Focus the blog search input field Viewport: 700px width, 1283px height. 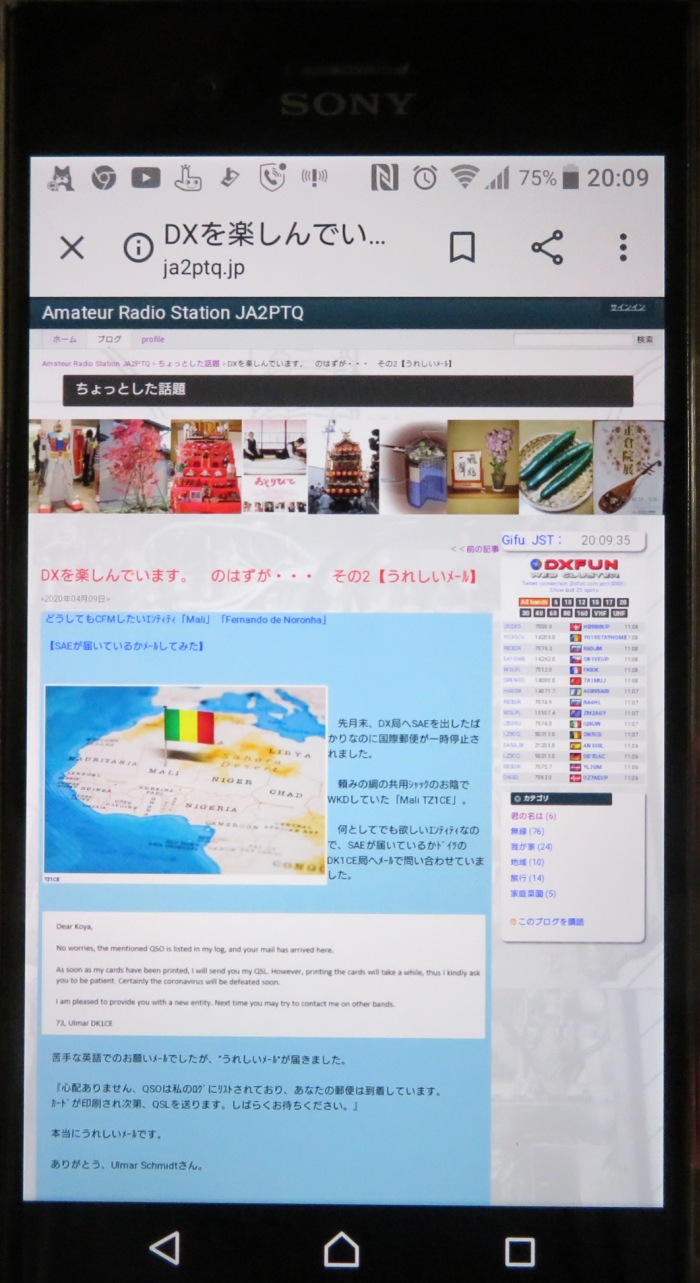tap(572, 339)
